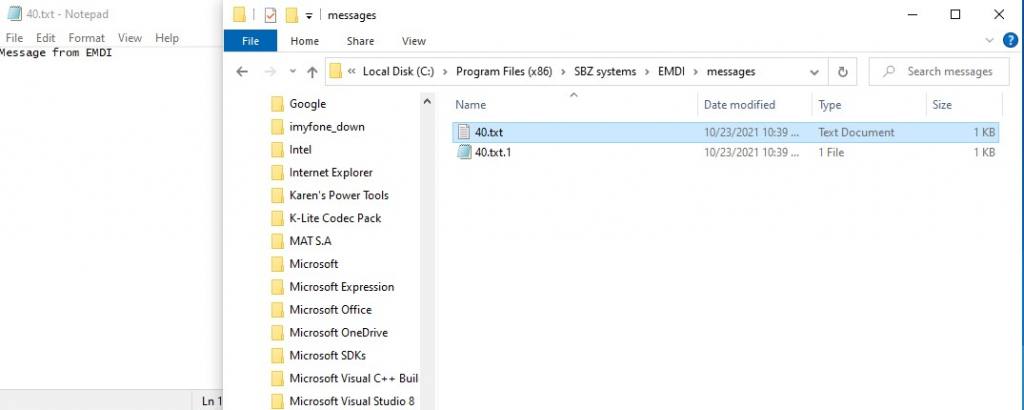Click the Notepad title bar icon
The height and width of the screenshot is (410, 1024).
tap(14, 14)
